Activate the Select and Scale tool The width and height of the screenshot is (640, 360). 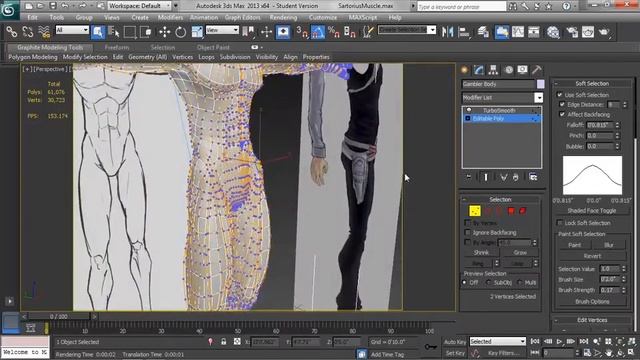(197, 32)
